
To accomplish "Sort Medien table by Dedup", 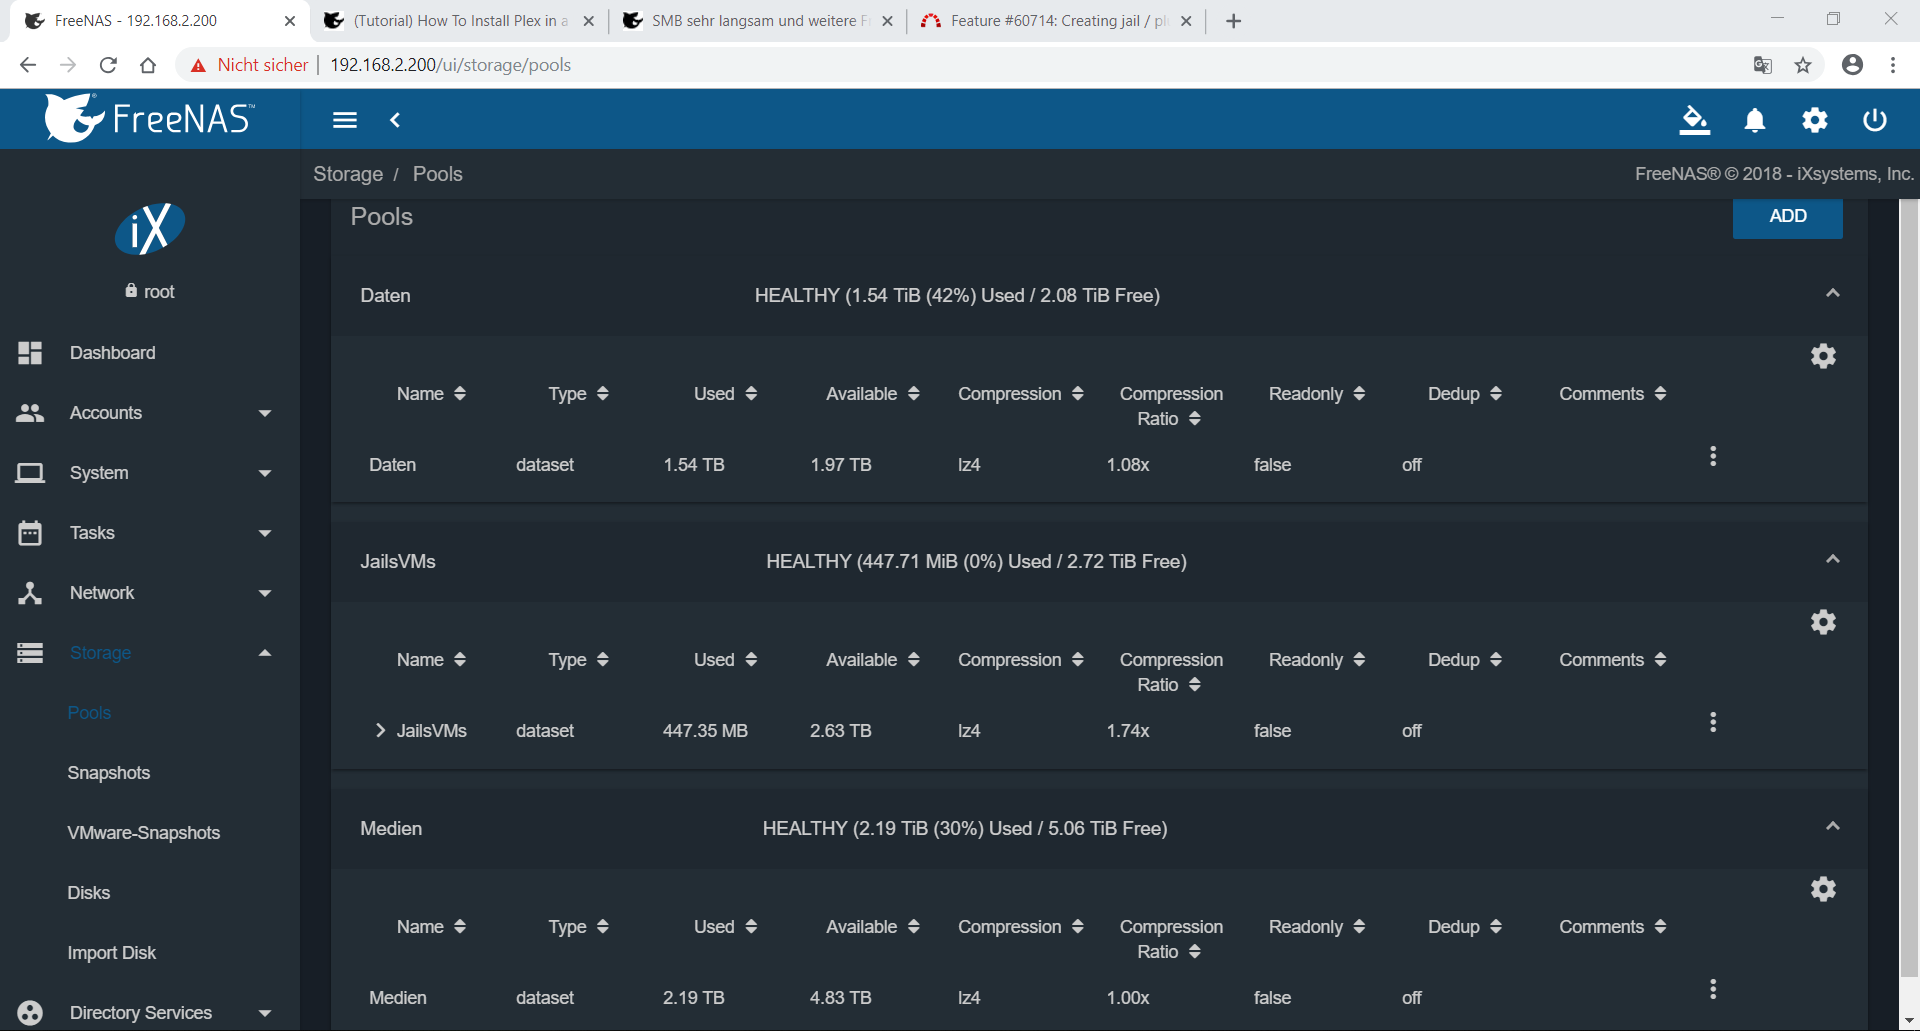I will tap(1464, 927).
